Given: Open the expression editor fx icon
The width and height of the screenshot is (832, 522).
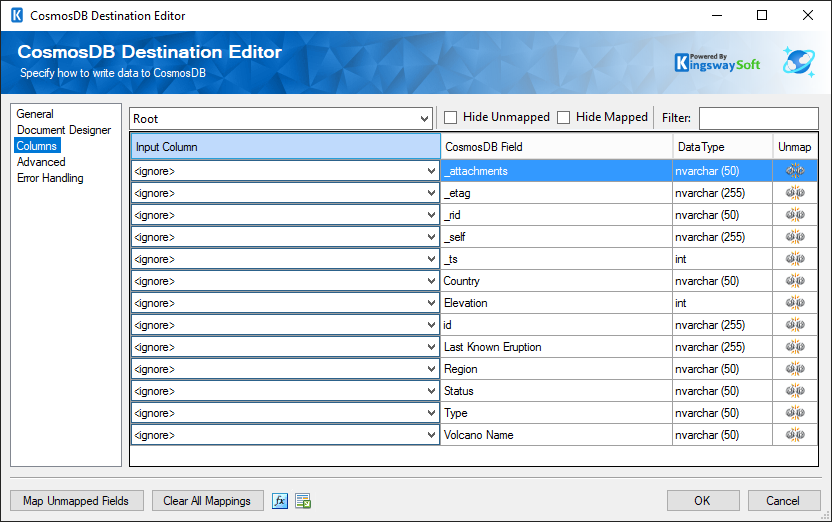Looking at the screenshot, I should pyautogui.click(x=280, y=500).
